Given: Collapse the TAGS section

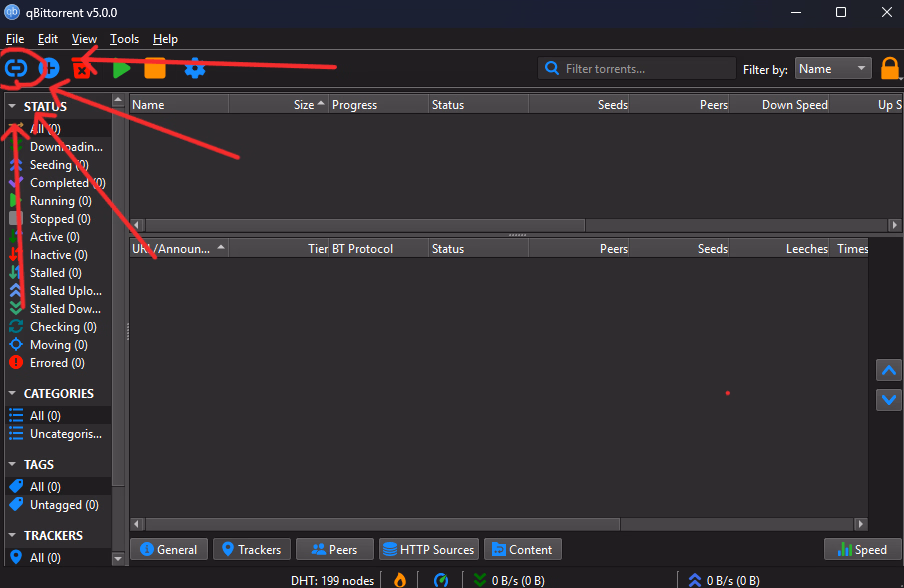Looking at the screenshot, I should click(x=12, y=465).
